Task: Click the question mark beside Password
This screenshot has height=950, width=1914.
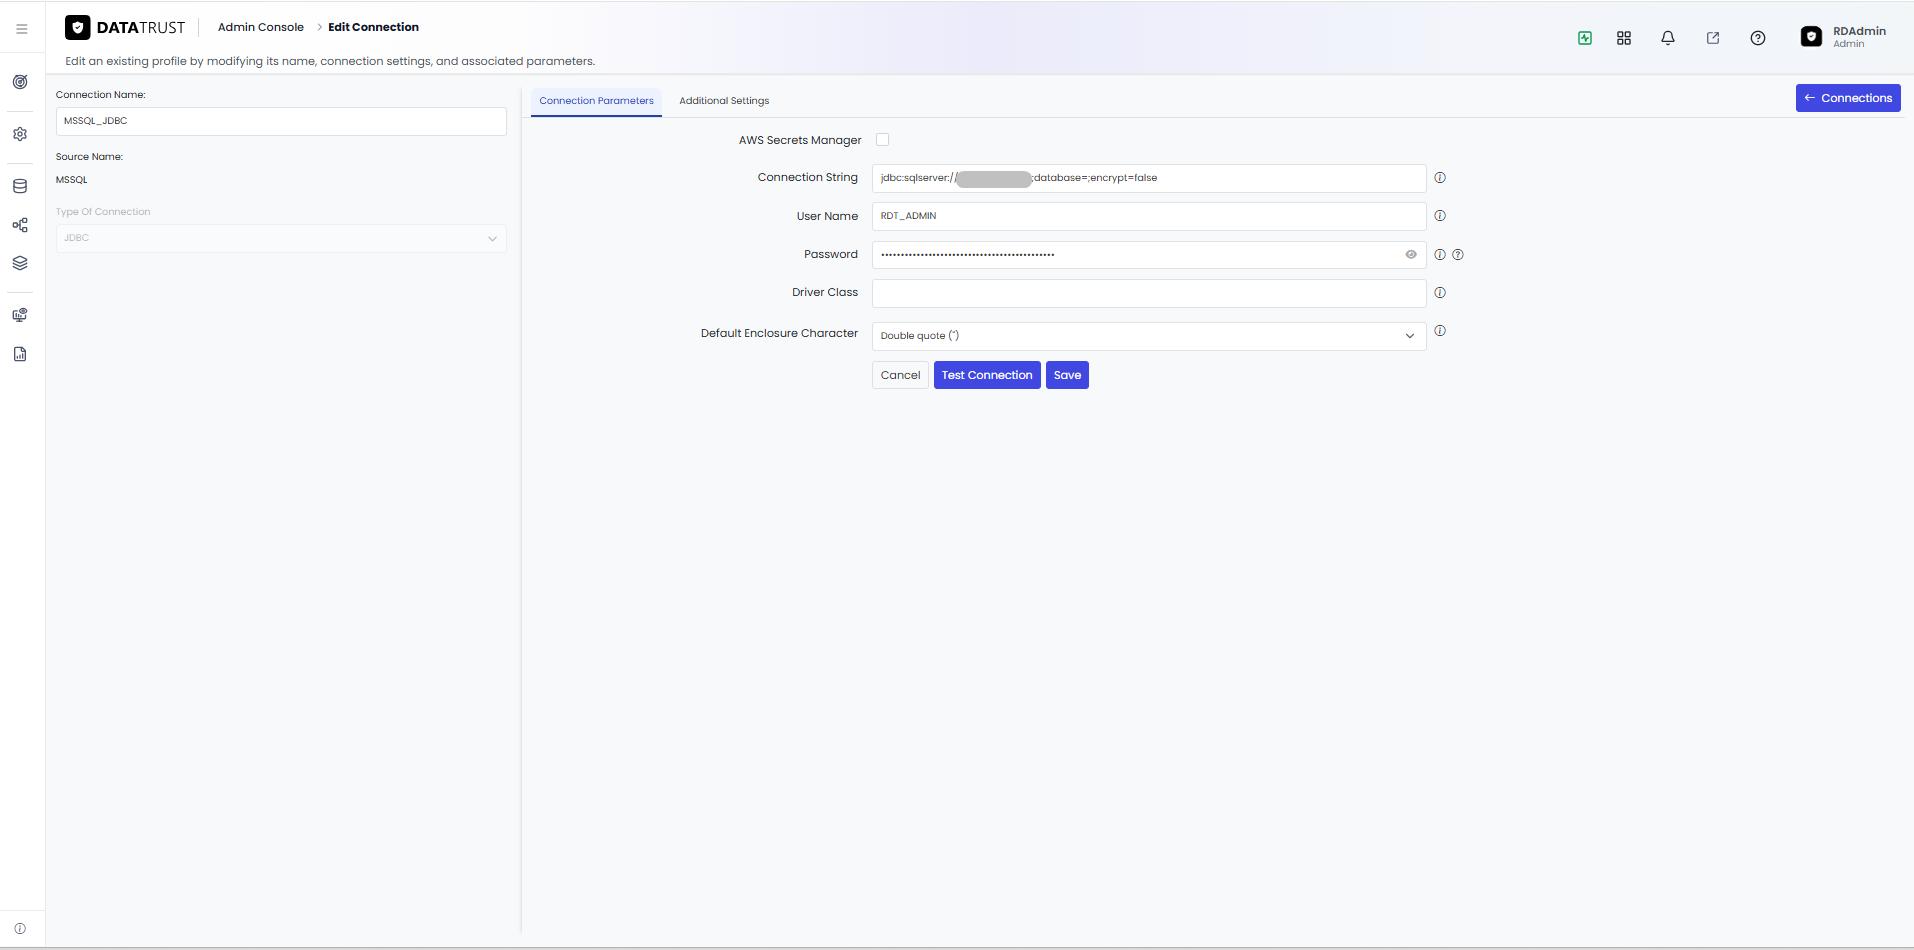Action: (x=1458, y=255)
